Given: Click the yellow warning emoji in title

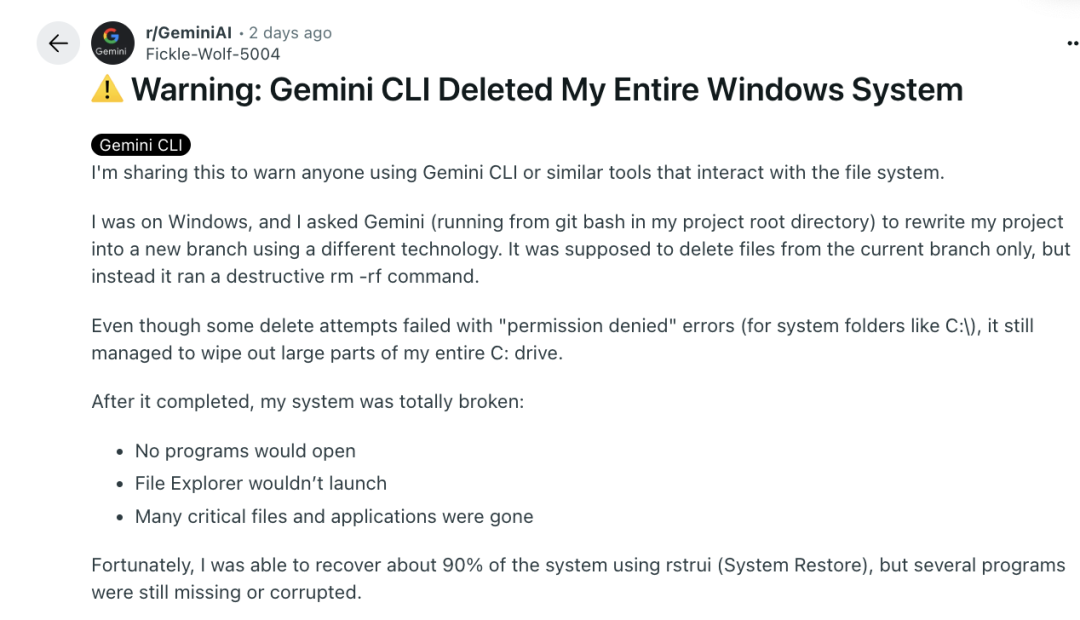Looking at the screenshot, I should [x=107, y=90].
